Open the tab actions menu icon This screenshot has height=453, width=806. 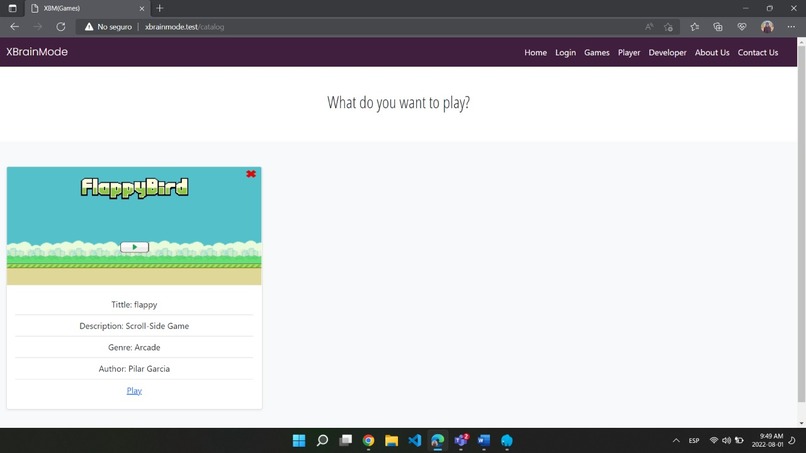tap(12, 8)
